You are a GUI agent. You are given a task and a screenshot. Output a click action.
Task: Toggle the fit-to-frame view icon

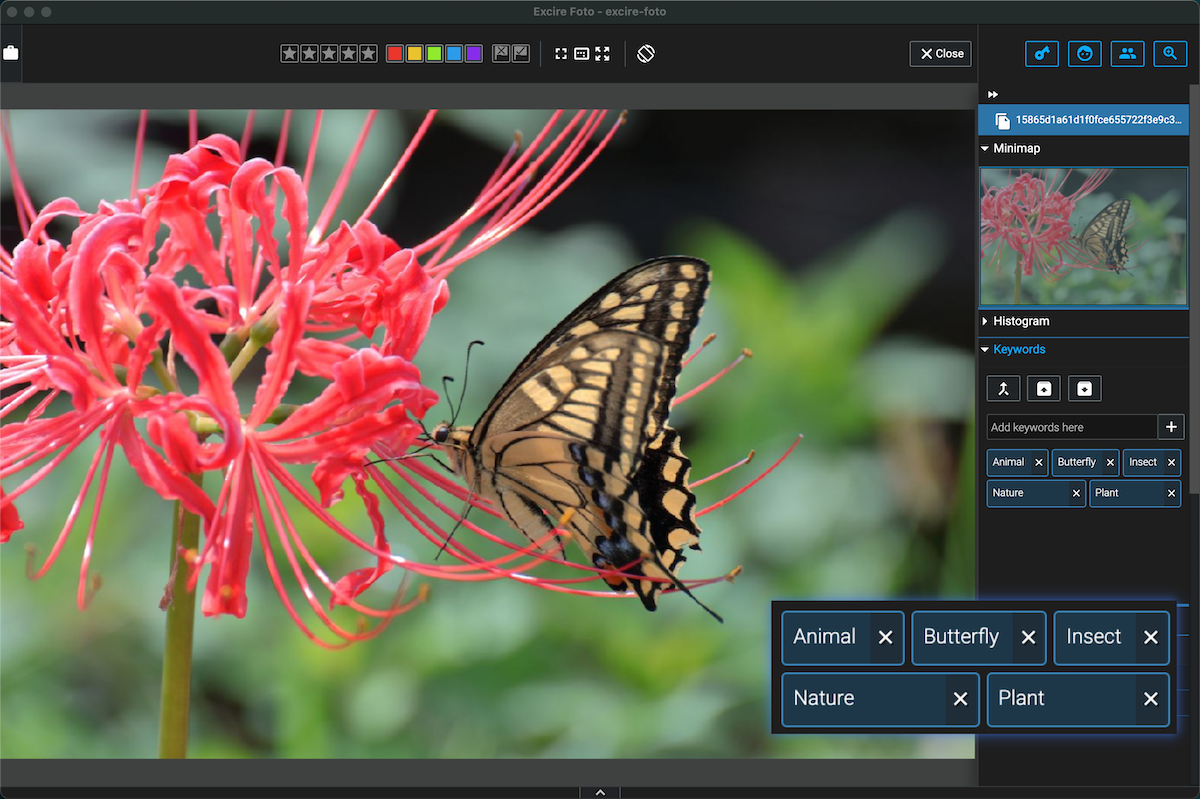[x=561, y=54]
